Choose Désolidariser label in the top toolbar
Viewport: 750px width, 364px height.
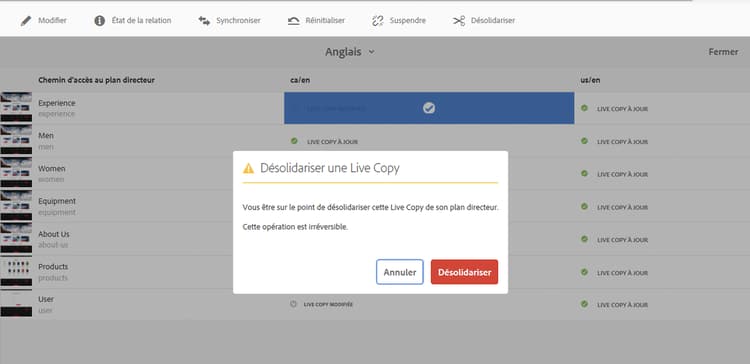click(493, 21)
